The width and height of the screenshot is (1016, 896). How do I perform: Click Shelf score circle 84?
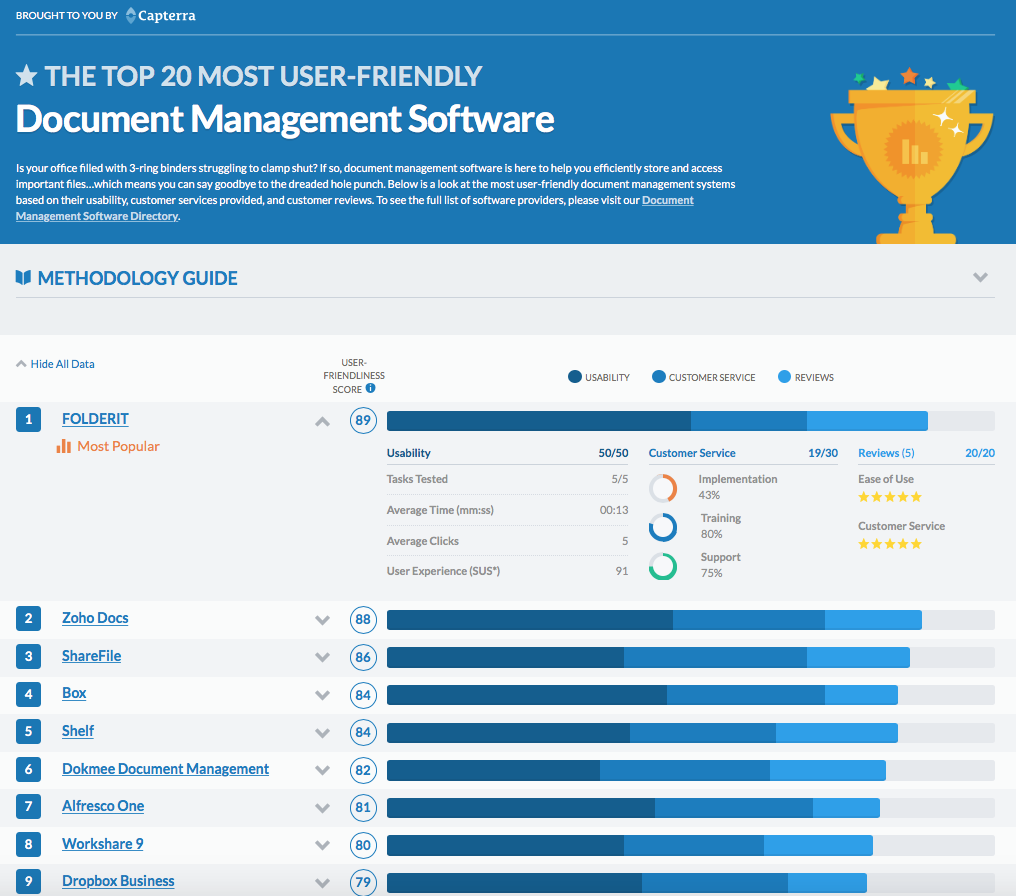363,732
